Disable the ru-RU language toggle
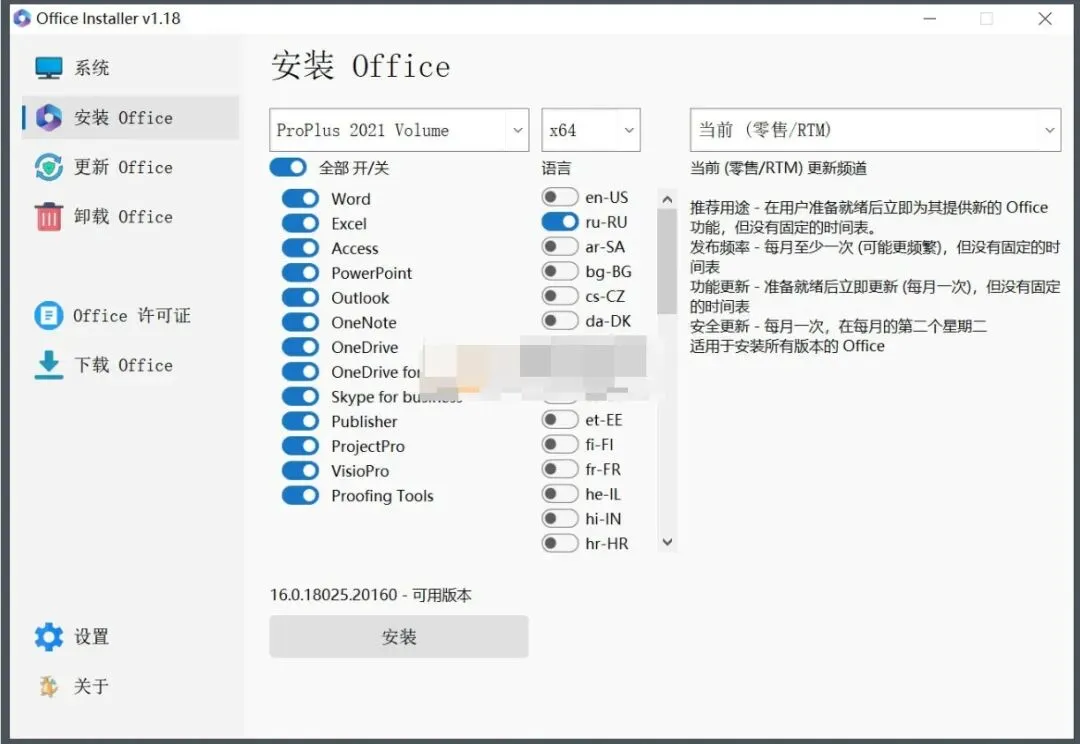 [560, 222]
